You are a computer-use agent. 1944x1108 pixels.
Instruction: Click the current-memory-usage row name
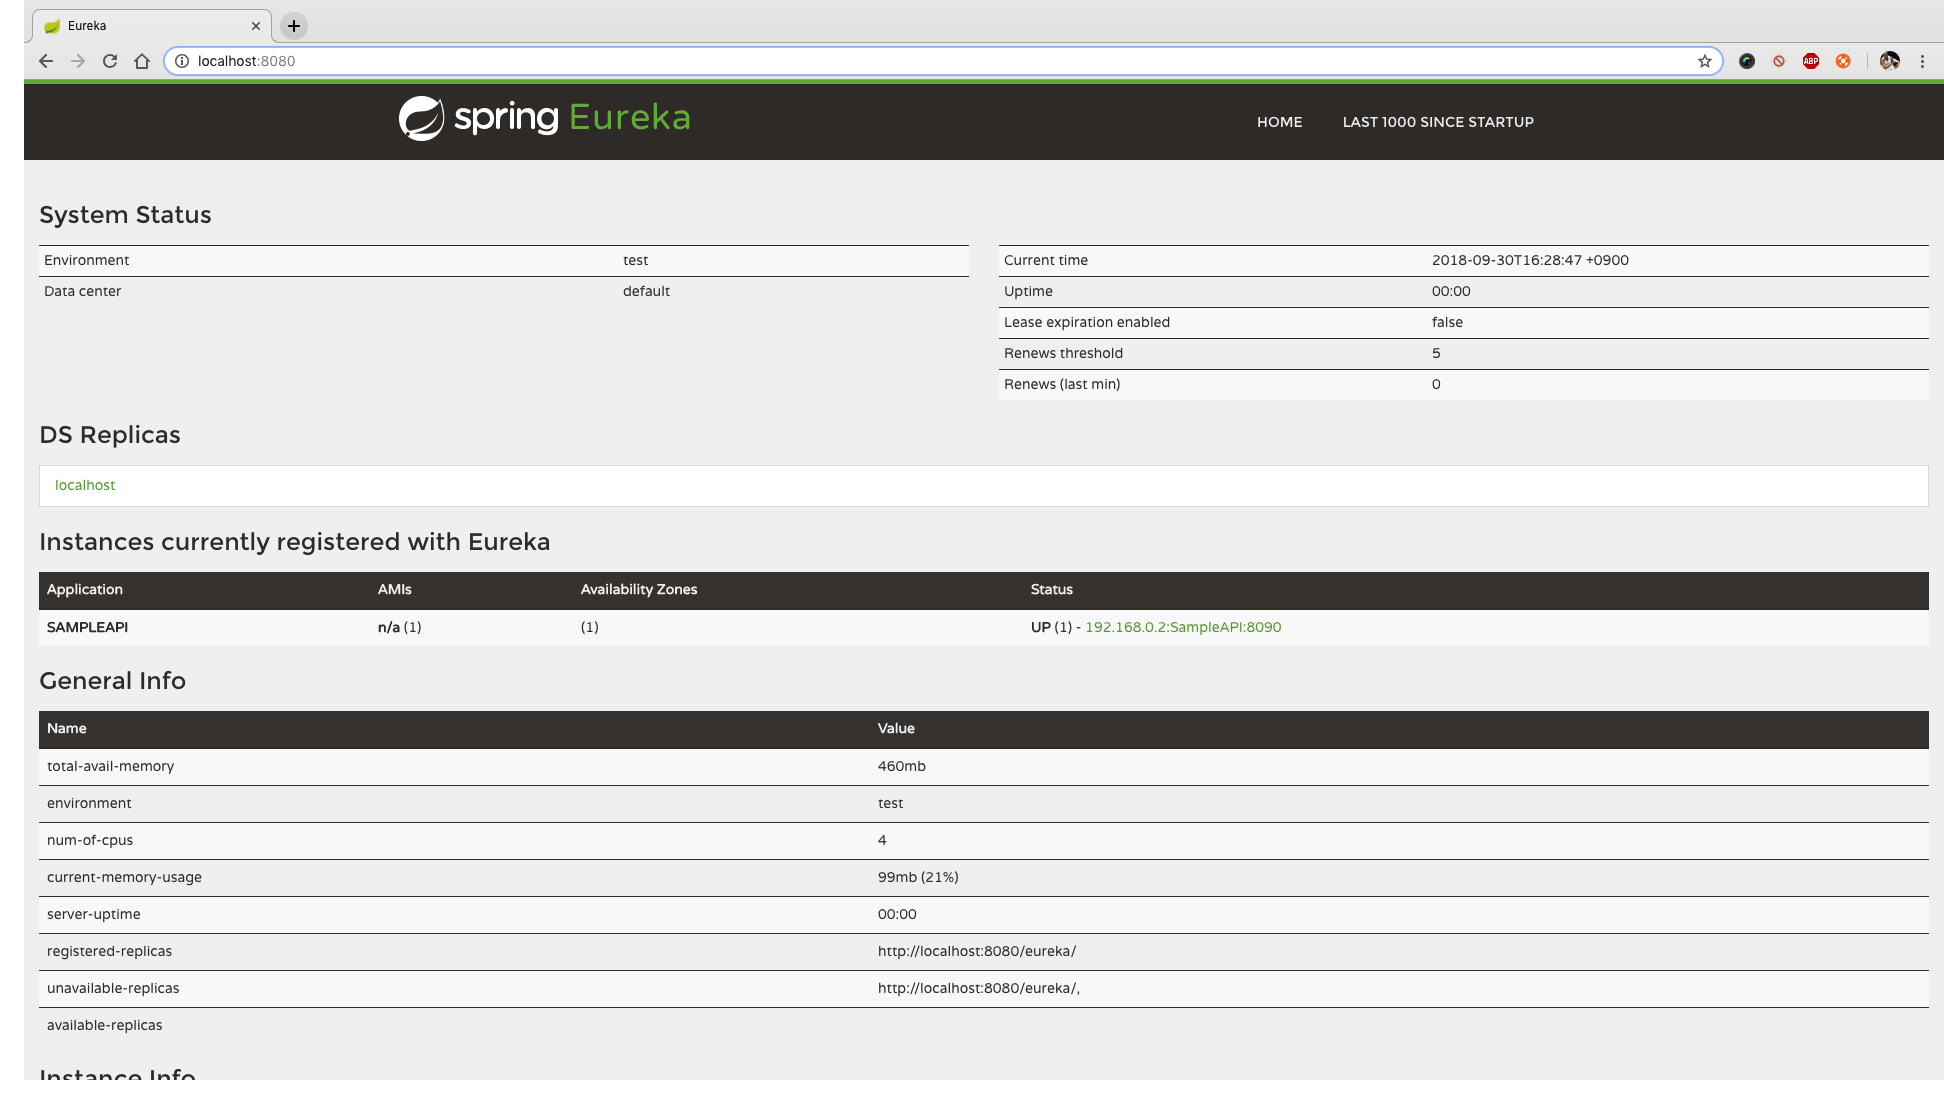pos(124,877)
